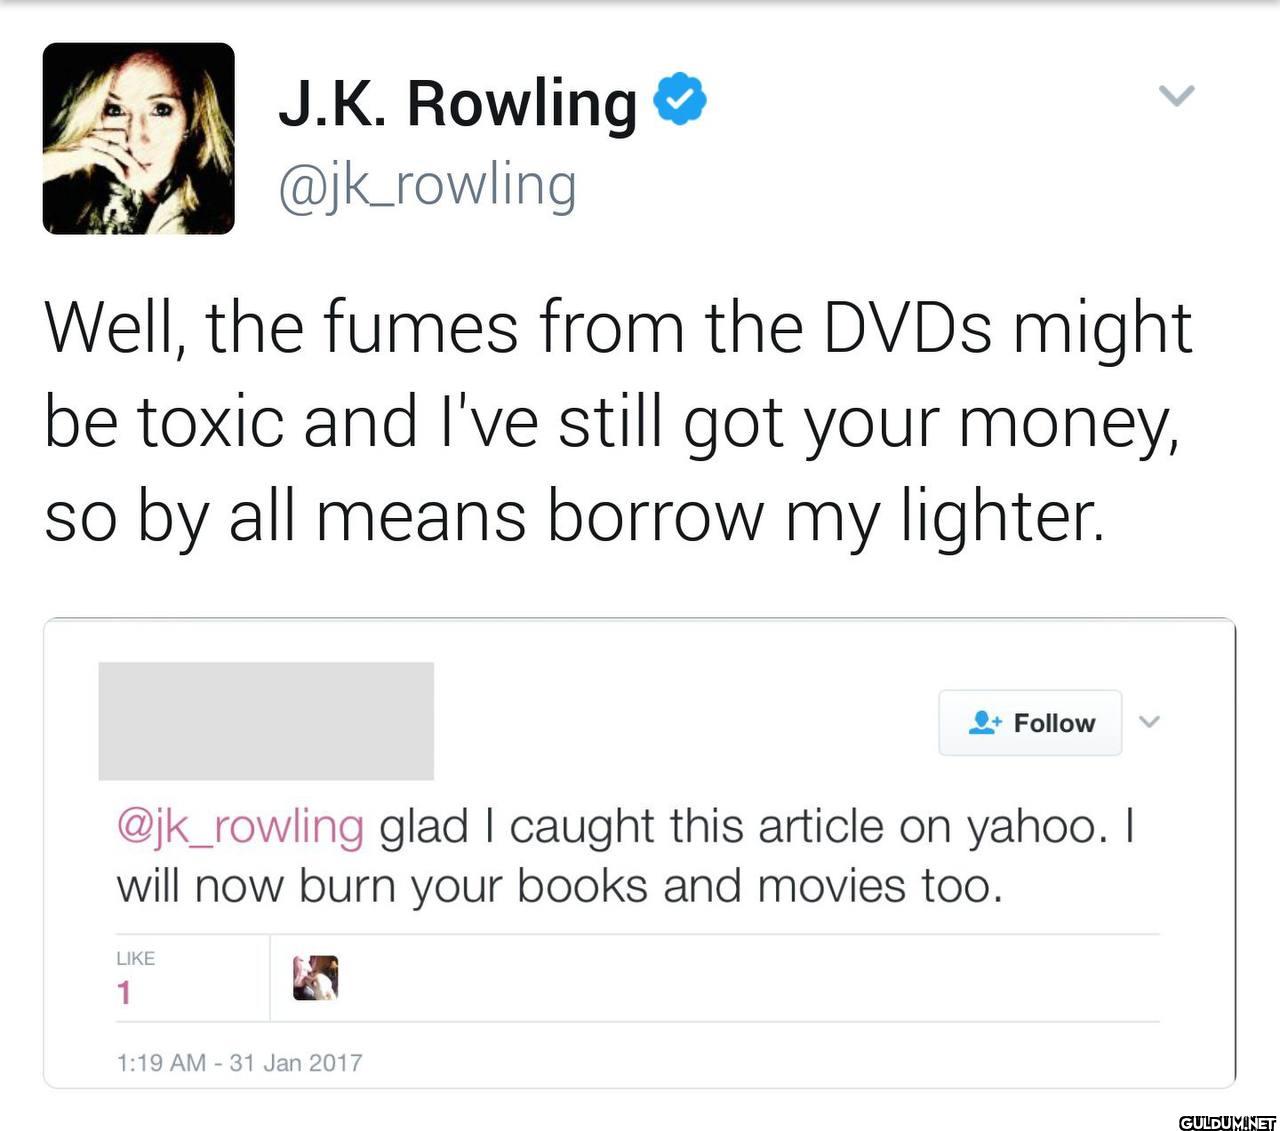The width and height of the screenshot is (1280, 1131).
Task: Expand the tweet options chevron at top right
Action: (x=1177, y=96)
